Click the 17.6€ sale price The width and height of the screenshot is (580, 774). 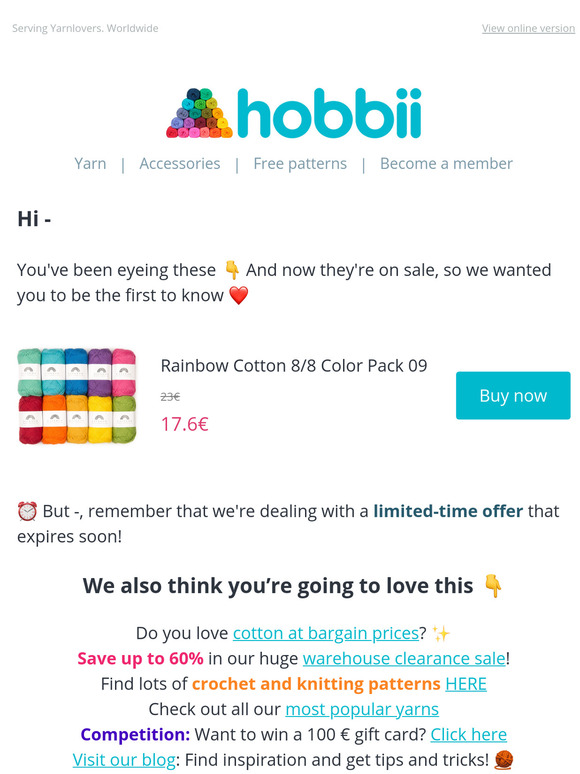pyautogui.click(x=185, y=424)
